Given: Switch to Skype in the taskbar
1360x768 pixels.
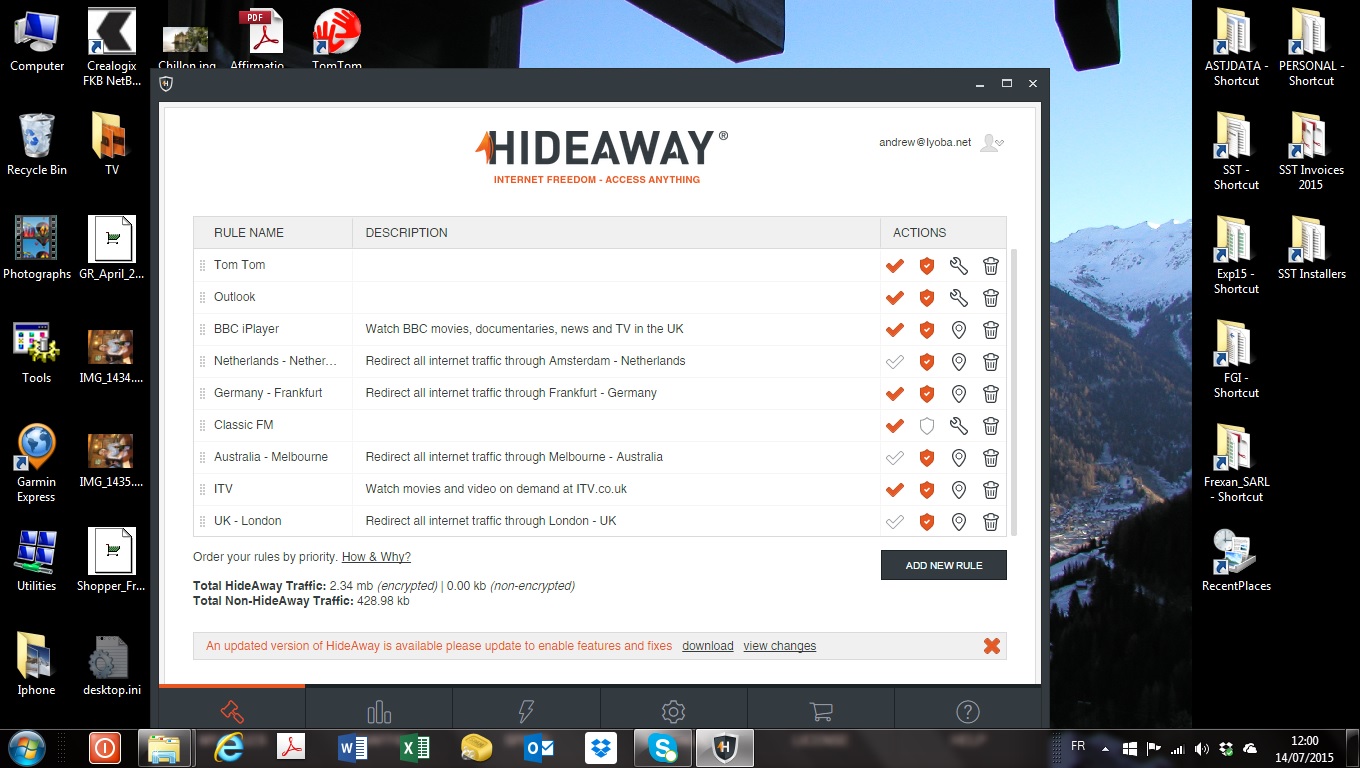Looking at the screenshot, I should point(662,748).
